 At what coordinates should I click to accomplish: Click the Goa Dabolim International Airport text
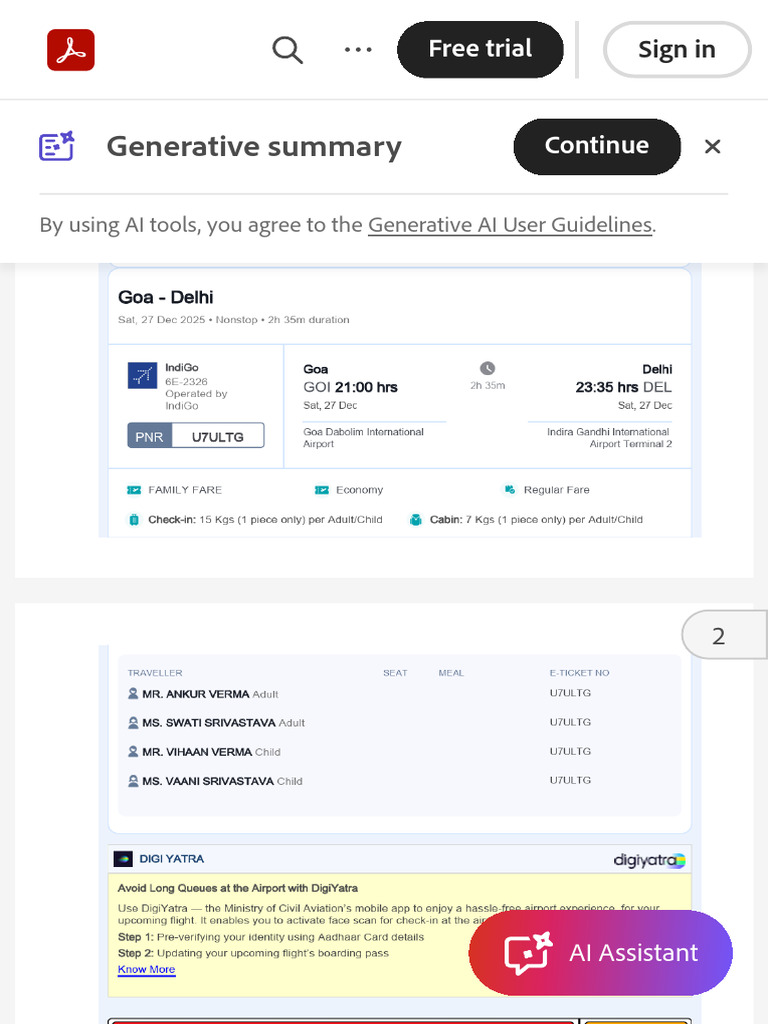(363, 438)
